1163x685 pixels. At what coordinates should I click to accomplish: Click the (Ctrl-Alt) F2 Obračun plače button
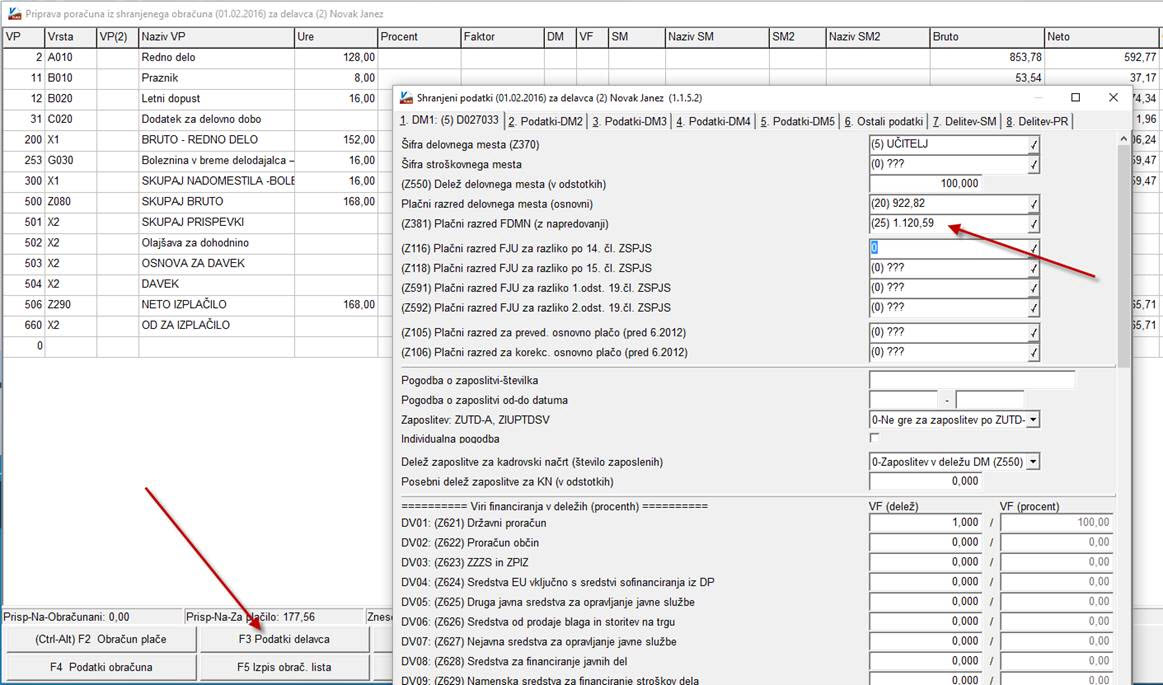pos(101,639)
